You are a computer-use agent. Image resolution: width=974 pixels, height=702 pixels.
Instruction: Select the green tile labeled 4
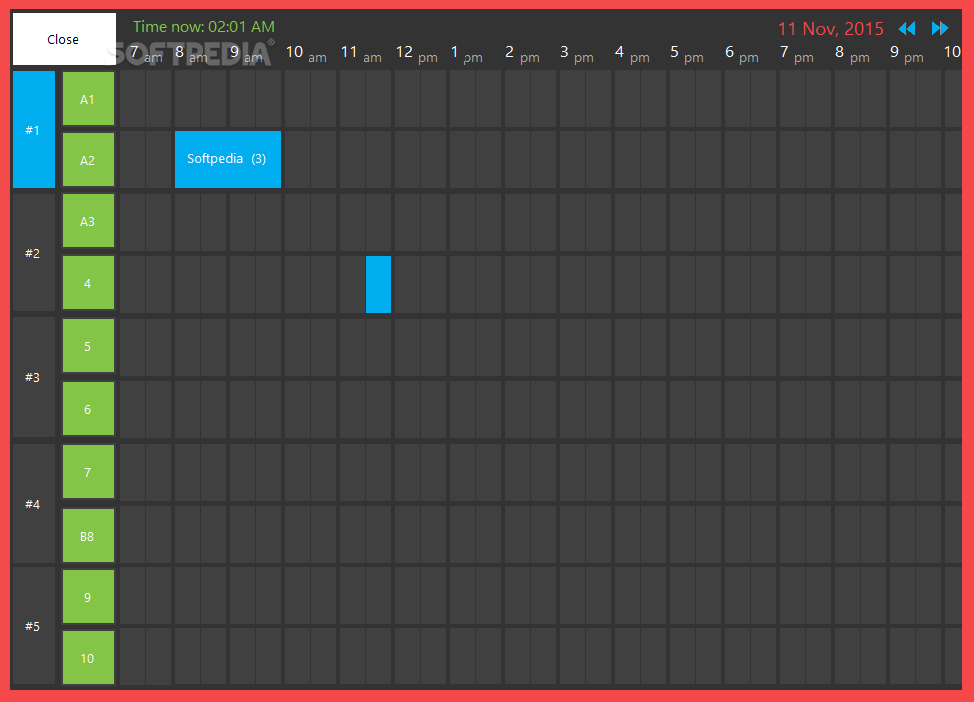[x=88, y=283]
